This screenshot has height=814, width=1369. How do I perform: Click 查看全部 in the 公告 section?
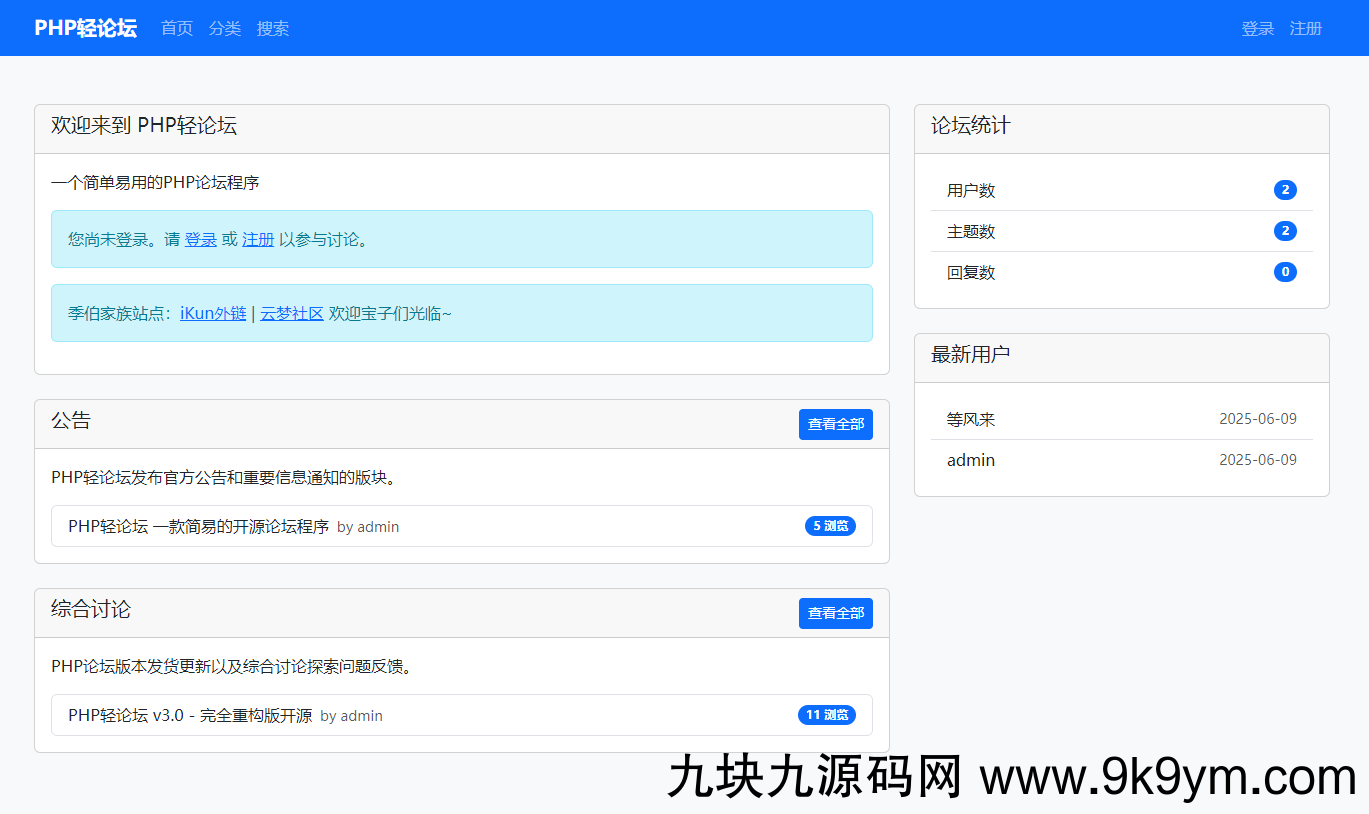tap(836, 424)
